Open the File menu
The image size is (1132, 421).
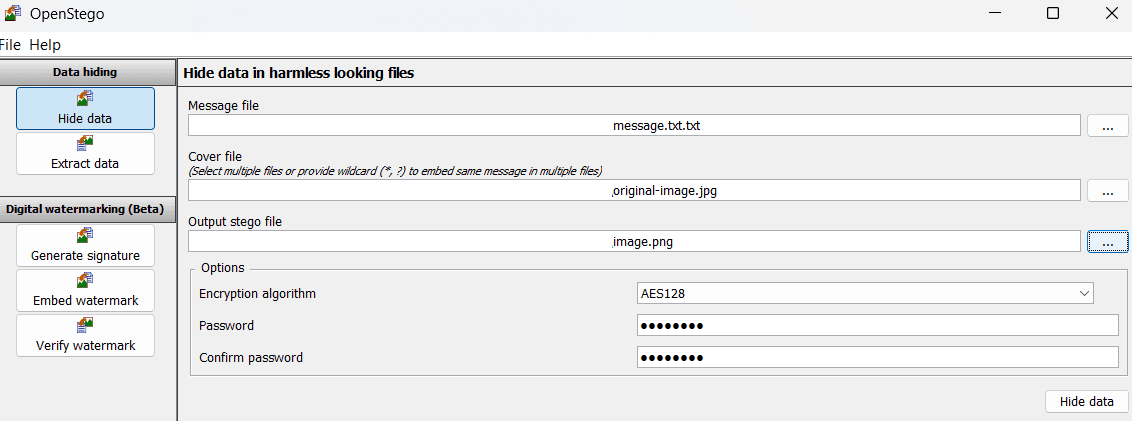pyautogui.click(x=10, y=45)
